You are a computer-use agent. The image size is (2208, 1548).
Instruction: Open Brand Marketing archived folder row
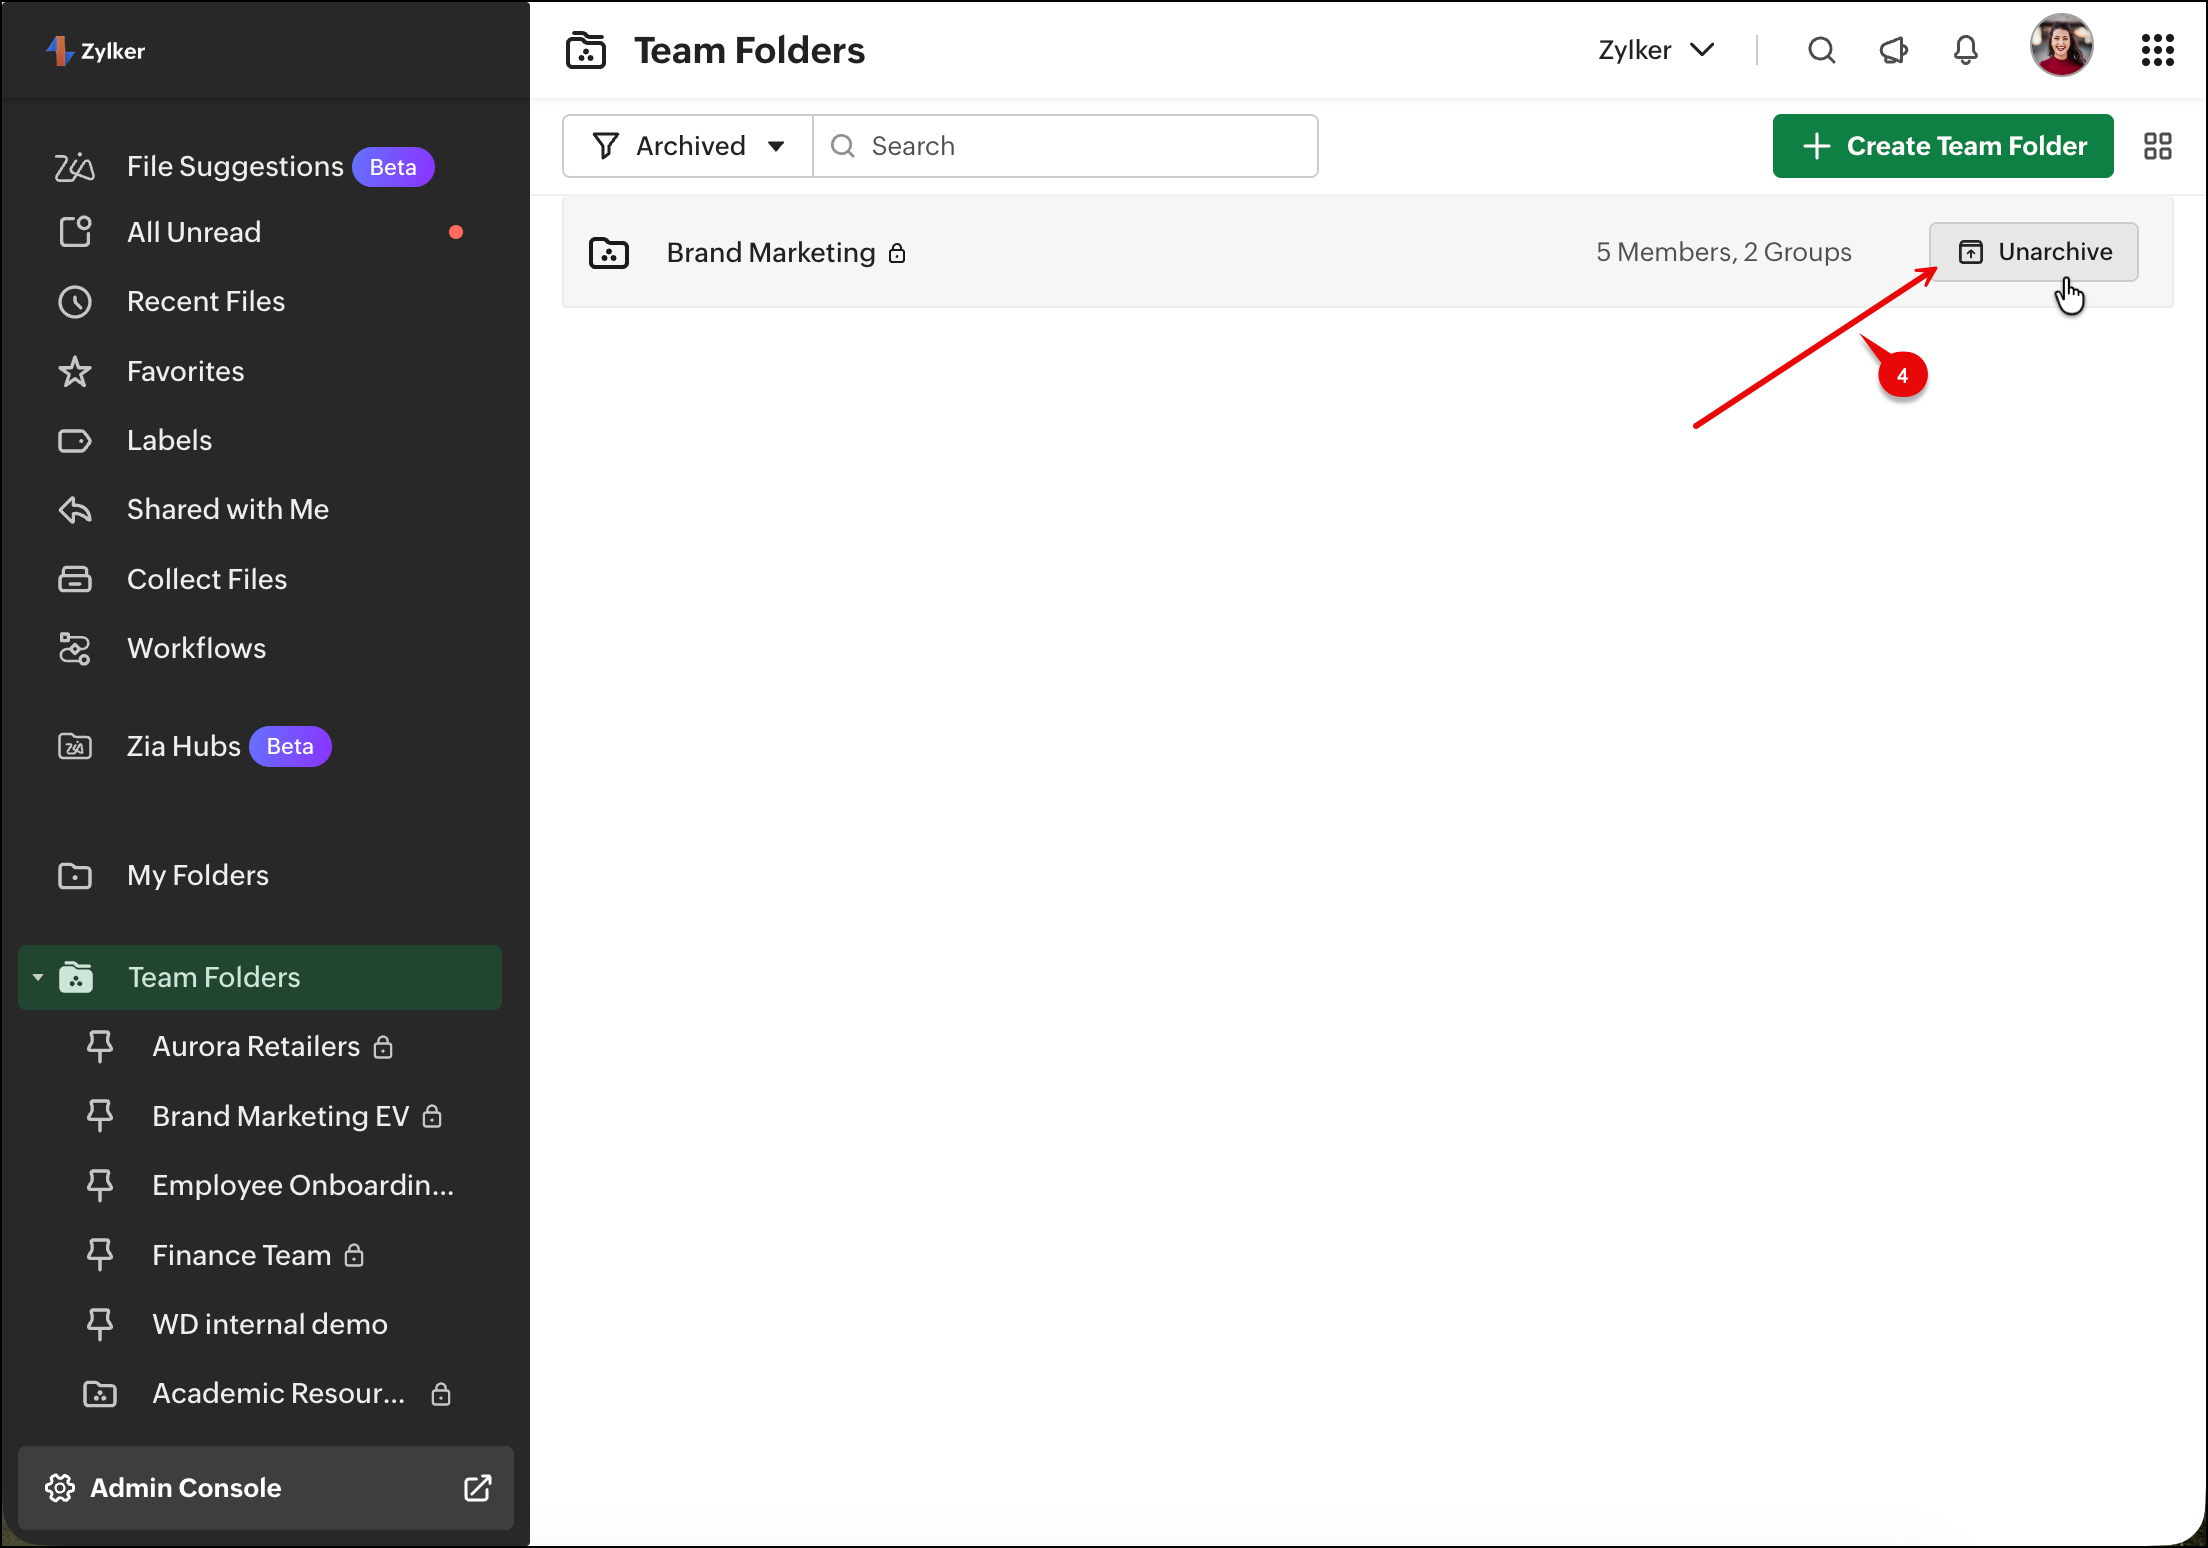coord(770,253)
